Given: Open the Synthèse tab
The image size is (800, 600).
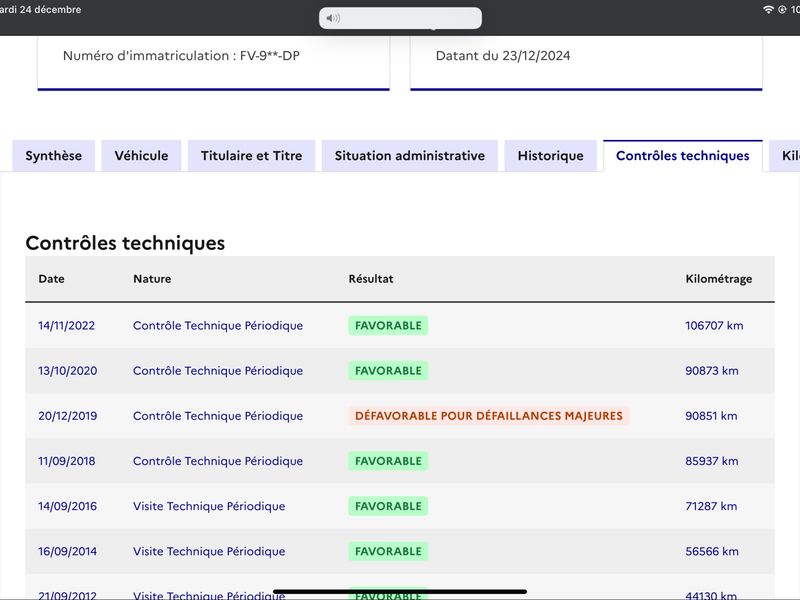Looking at the screenshot, I should 54,156.
